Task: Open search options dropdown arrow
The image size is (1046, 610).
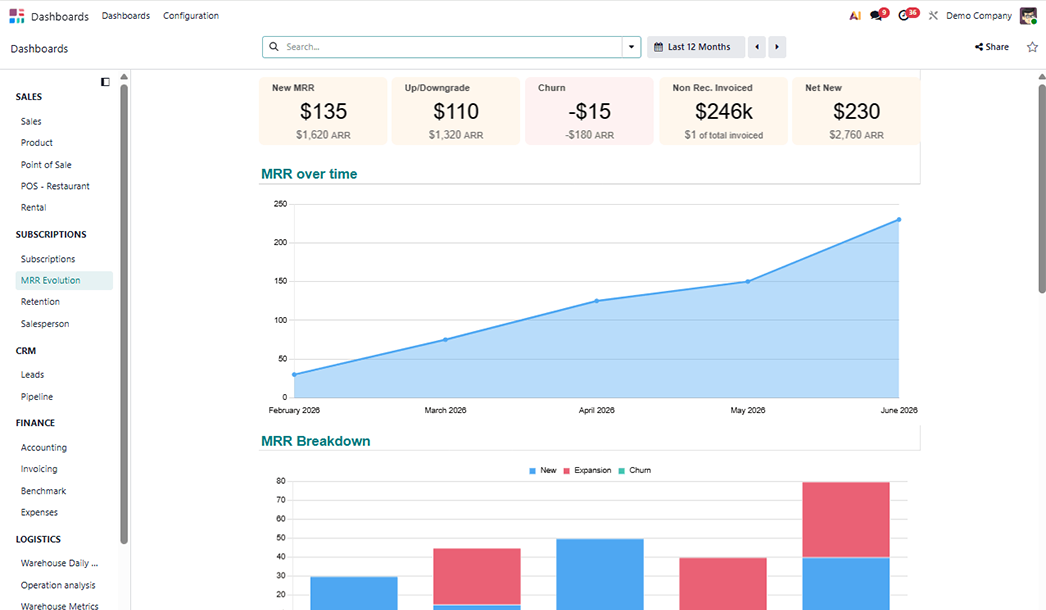Action: pyautogui.click(x=631, y=47)
